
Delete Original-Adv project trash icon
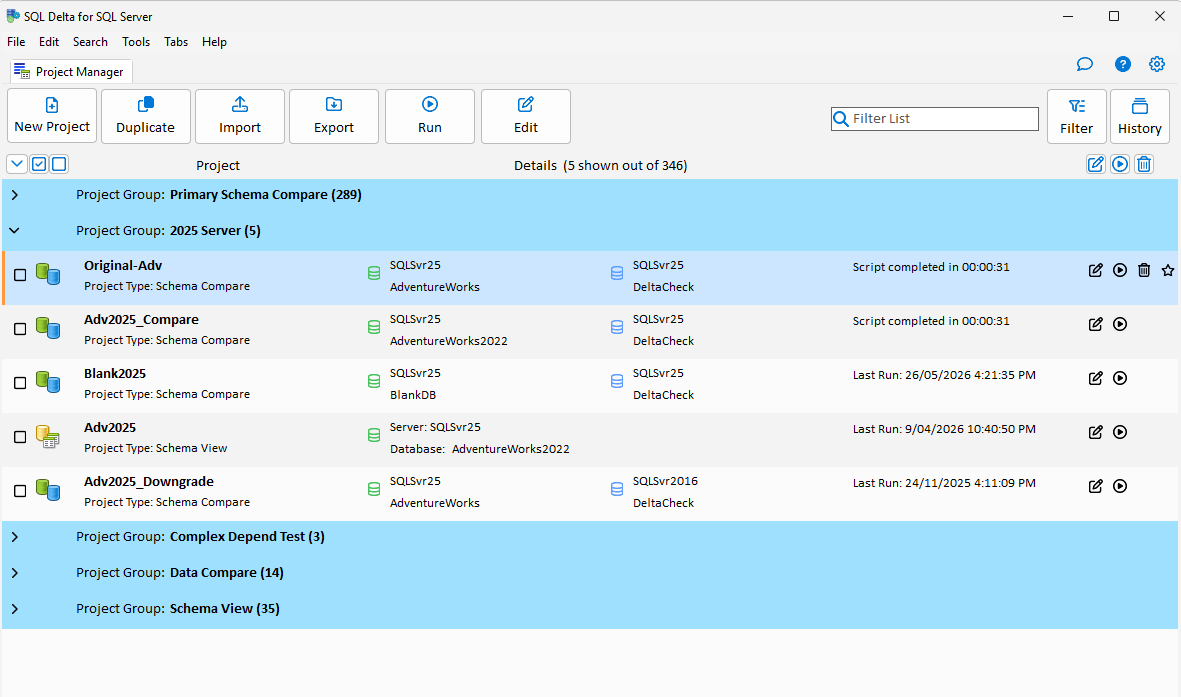point(1144,270)
